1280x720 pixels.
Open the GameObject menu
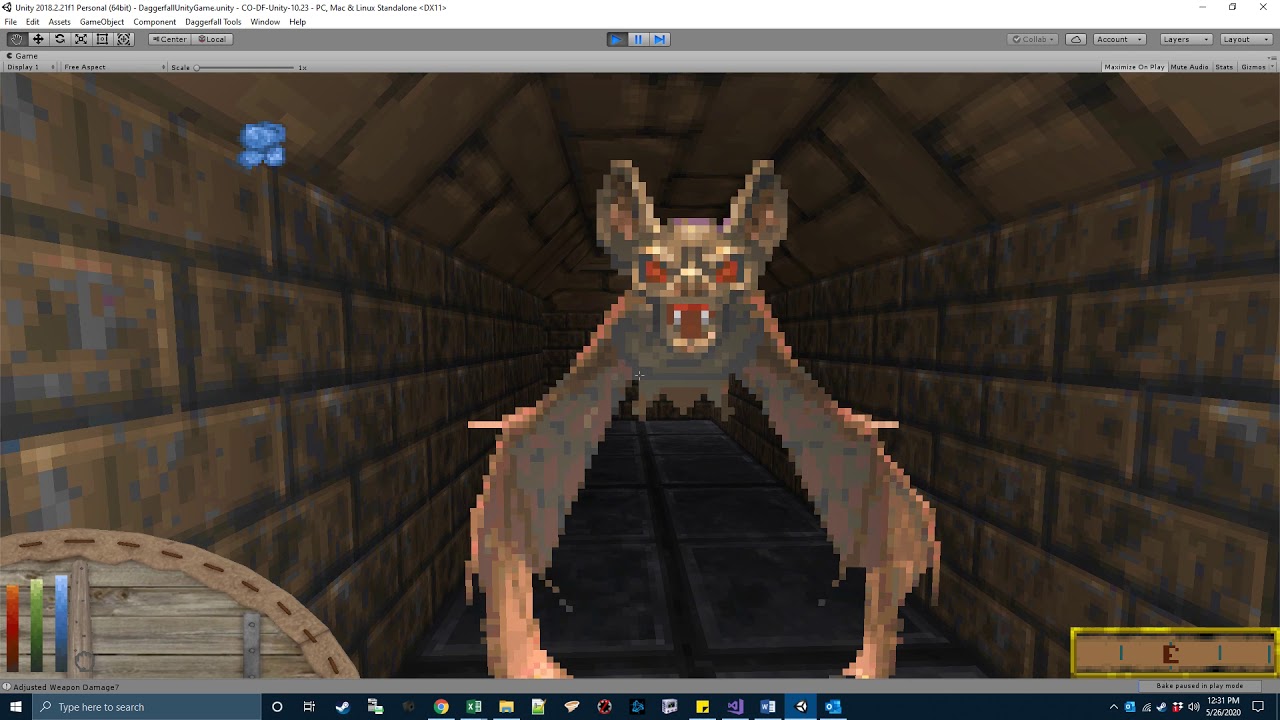(x=102, y=22)
